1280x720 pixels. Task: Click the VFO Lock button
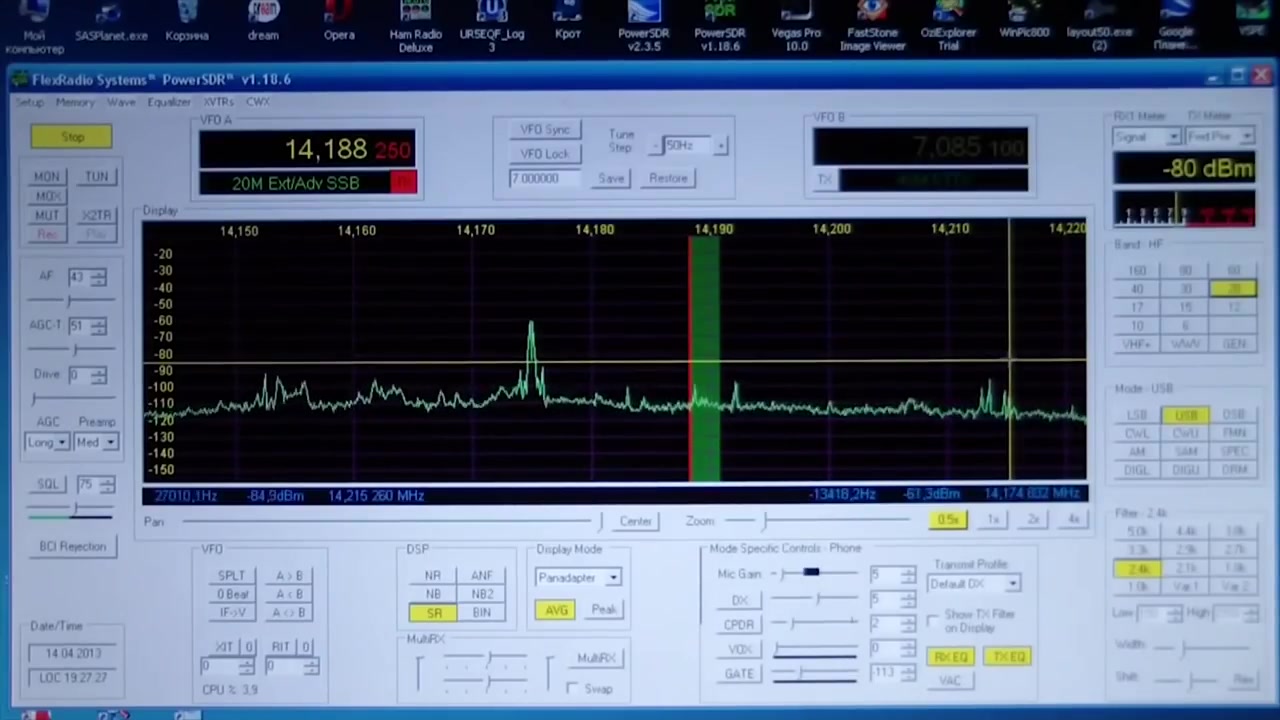[x=544, y=154]
